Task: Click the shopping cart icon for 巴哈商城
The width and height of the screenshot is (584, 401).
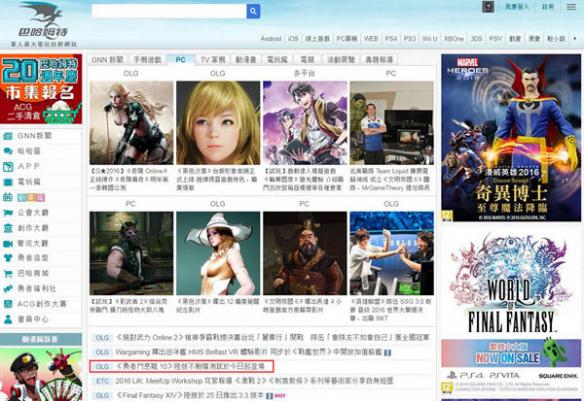Action: [8, 274]
